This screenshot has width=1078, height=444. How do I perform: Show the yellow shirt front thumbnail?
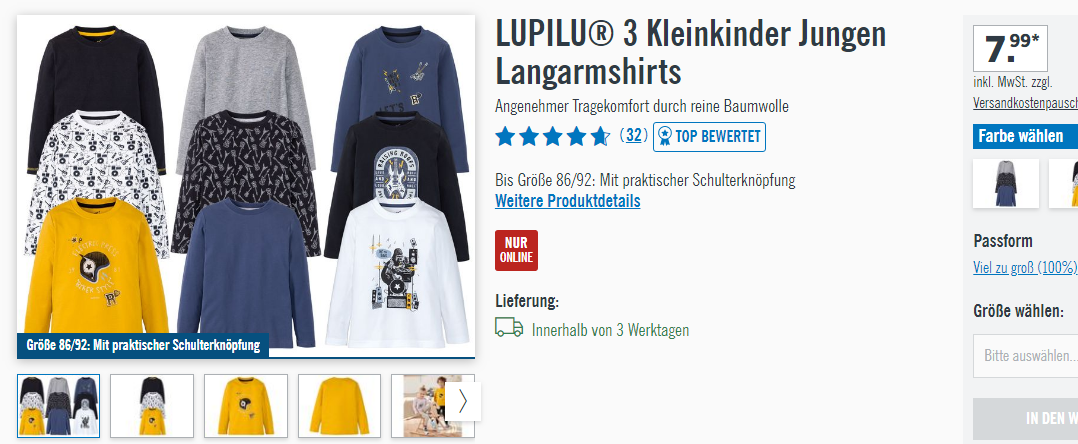tap(245, 406)
